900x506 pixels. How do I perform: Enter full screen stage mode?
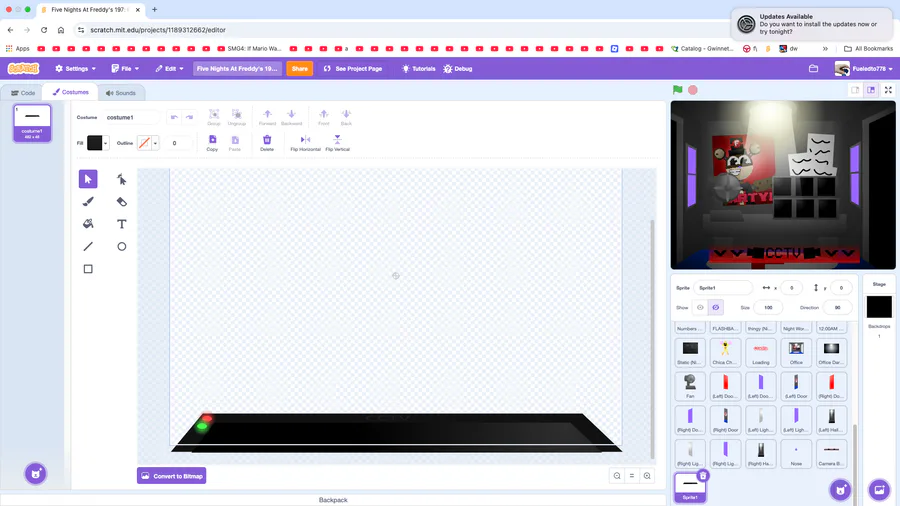point(888,90)
